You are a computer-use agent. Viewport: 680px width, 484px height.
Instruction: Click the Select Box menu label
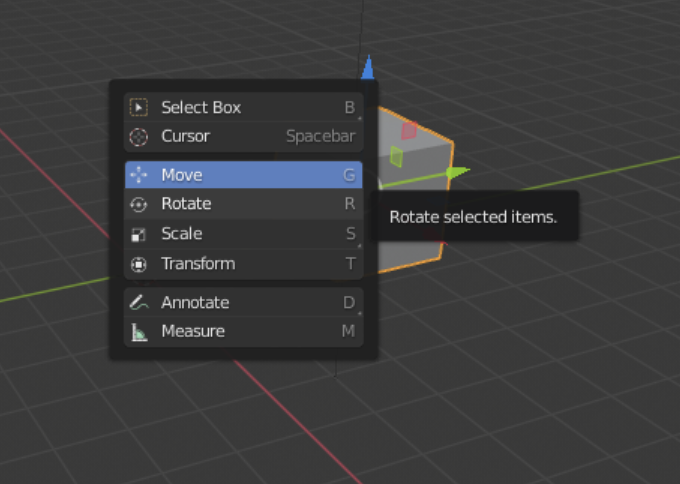201,108
